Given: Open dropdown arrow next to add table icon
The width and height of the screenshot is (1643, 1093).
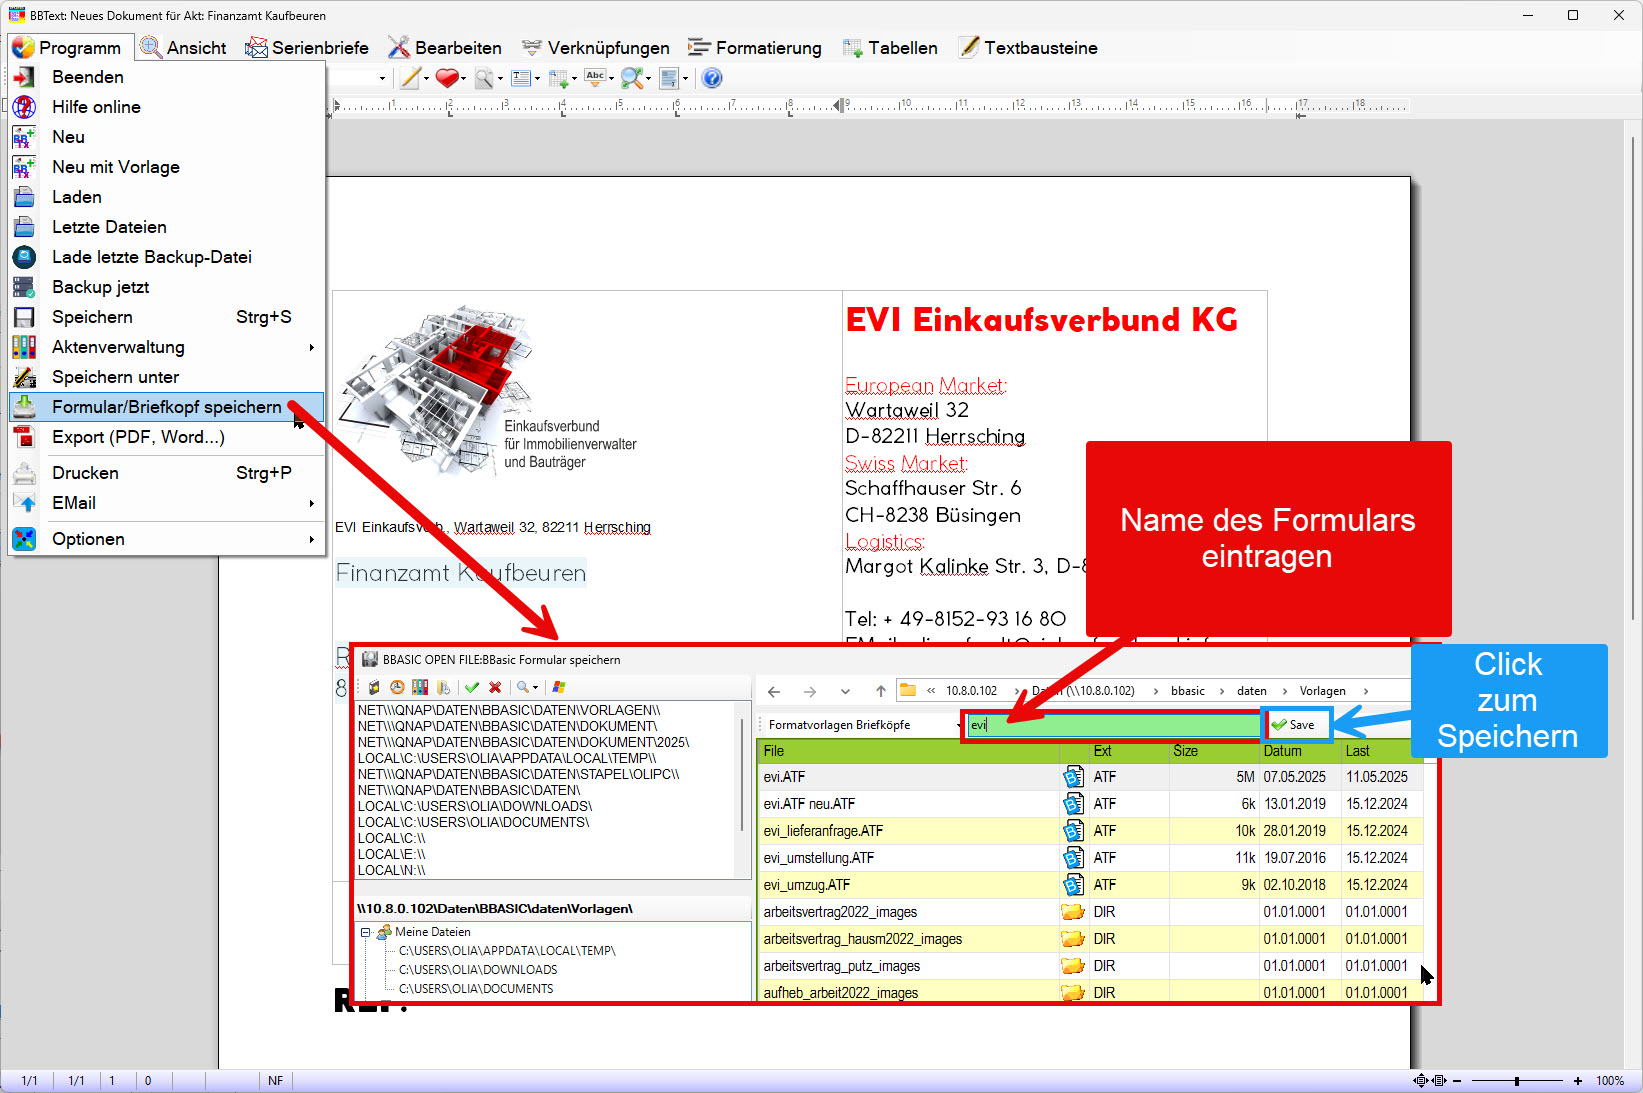Looking at the screenshot, I should [574, 78].
